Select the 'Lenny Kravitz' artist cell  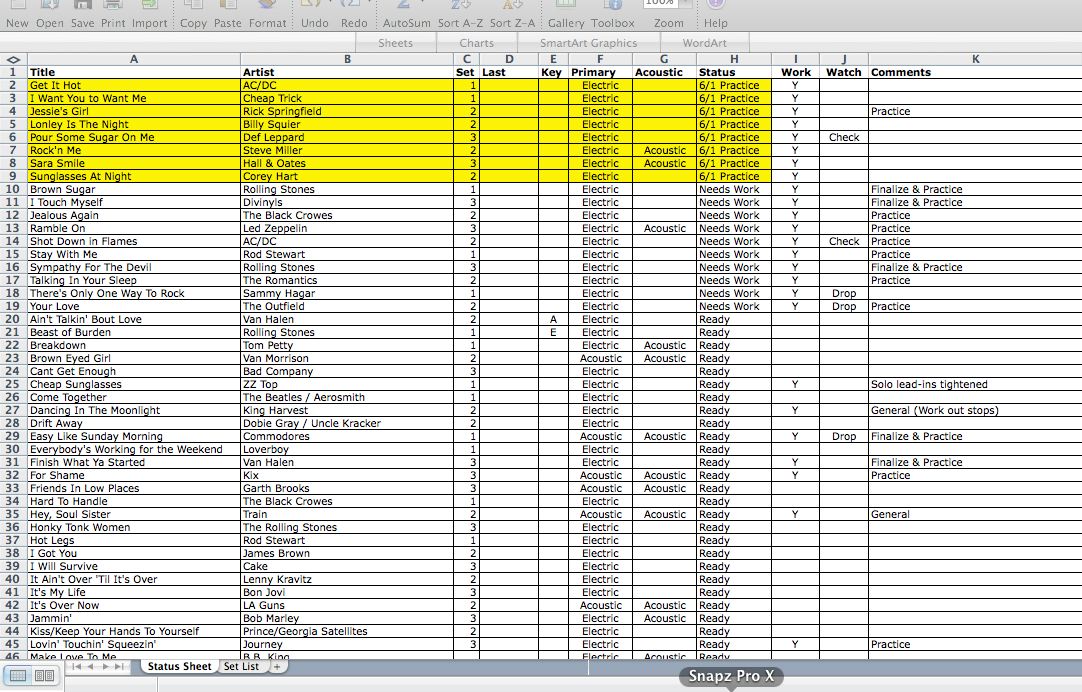[x=347, y=580]
